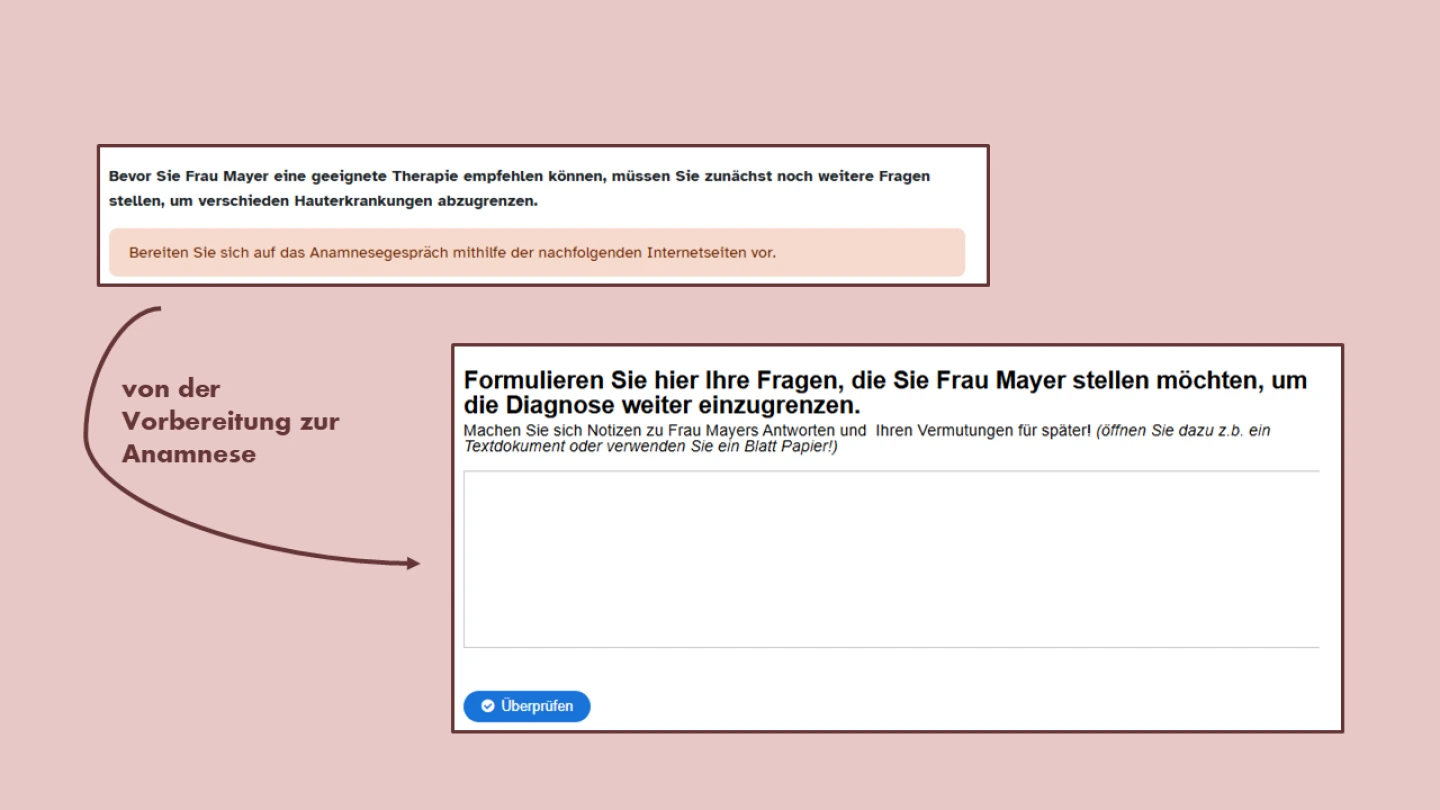Click into the large question text area
Viewport: 1440px width, 810px height.
(x=890, y=559)
